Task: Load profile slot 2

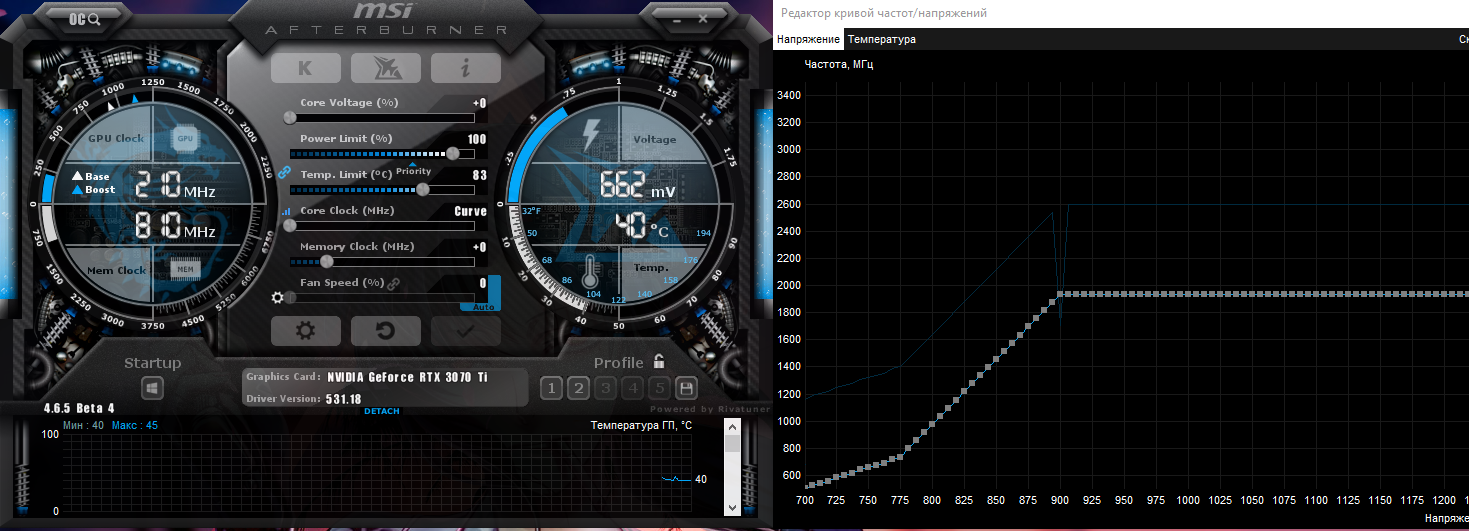Action: click(x=578, y=388)
